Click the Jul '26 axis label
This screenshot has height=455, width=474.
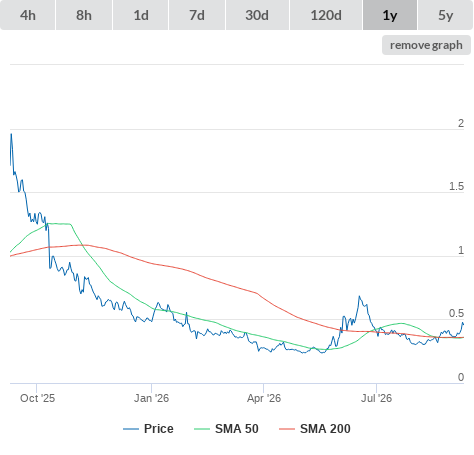pyautogui.click(x=376, y=398)
